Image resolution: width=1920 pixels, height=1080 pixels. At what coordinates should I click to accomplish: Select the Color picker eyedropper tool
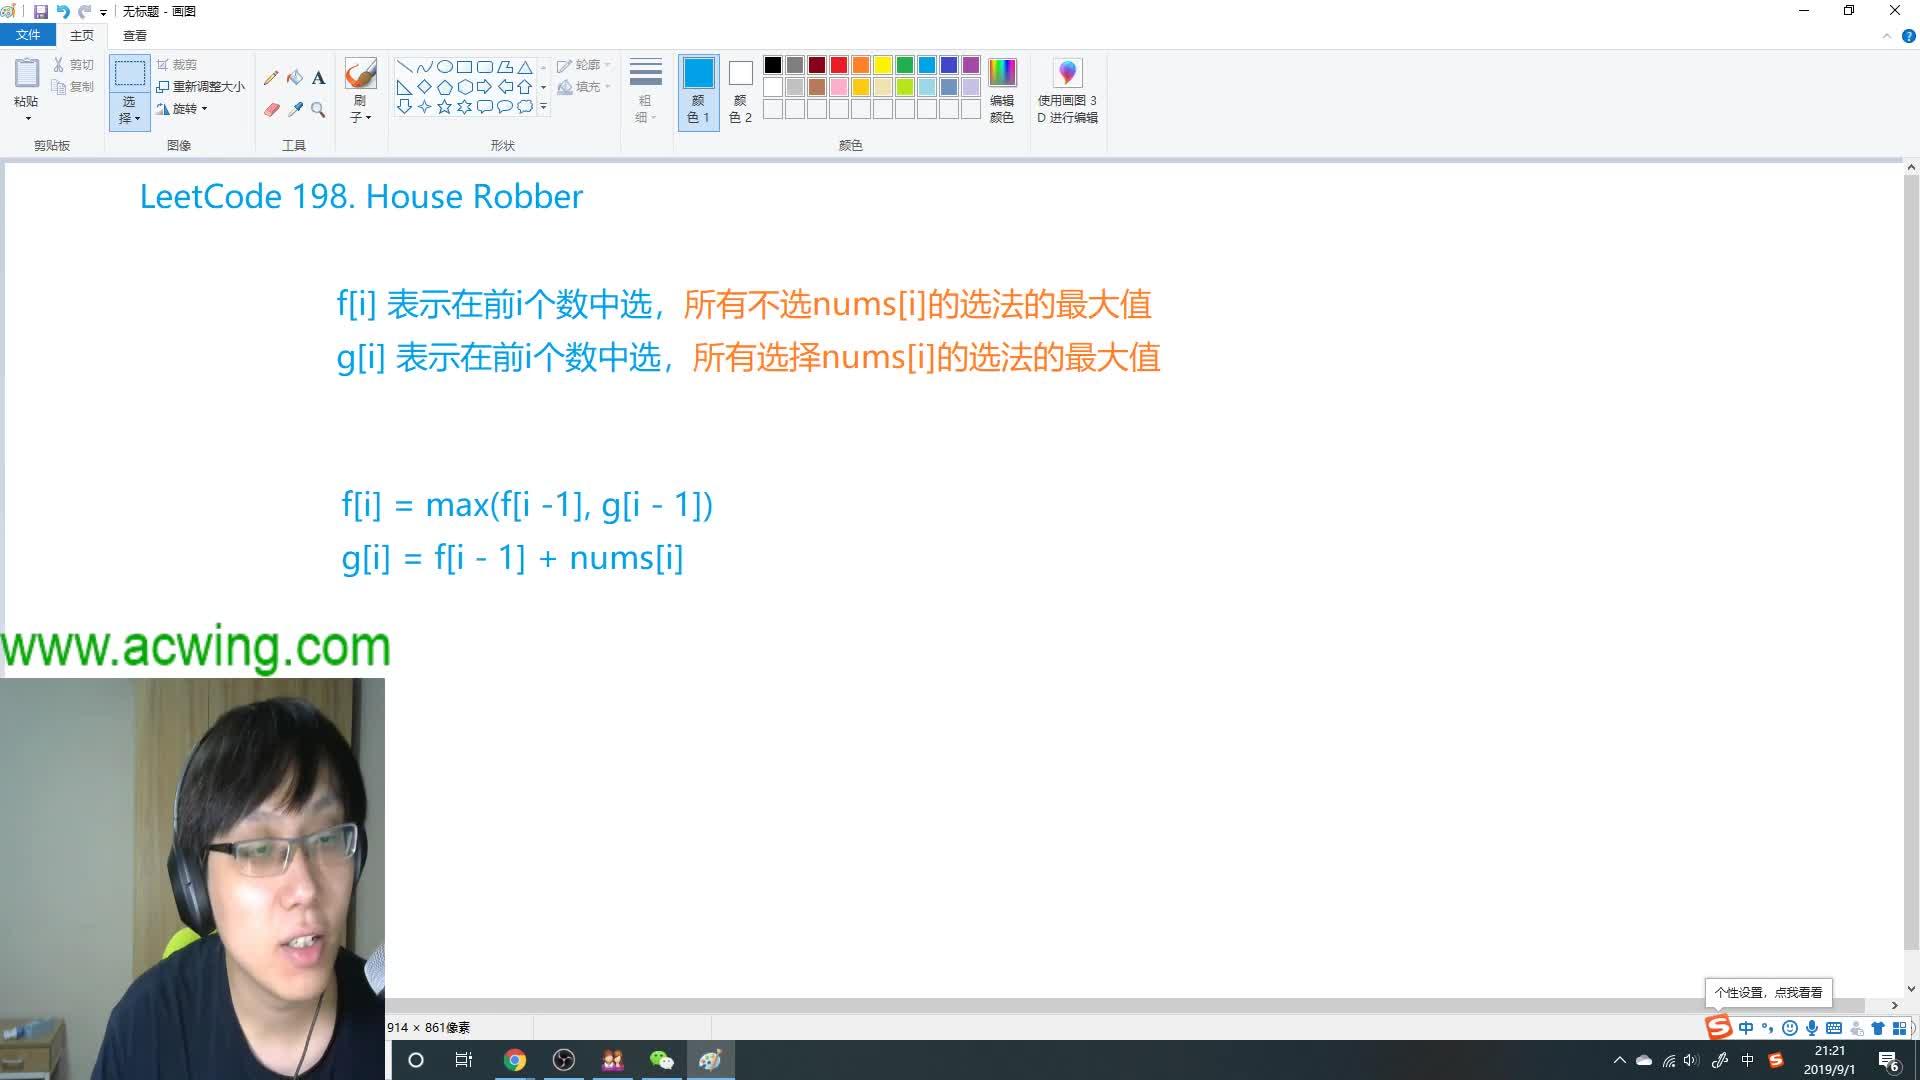[295, 109]
